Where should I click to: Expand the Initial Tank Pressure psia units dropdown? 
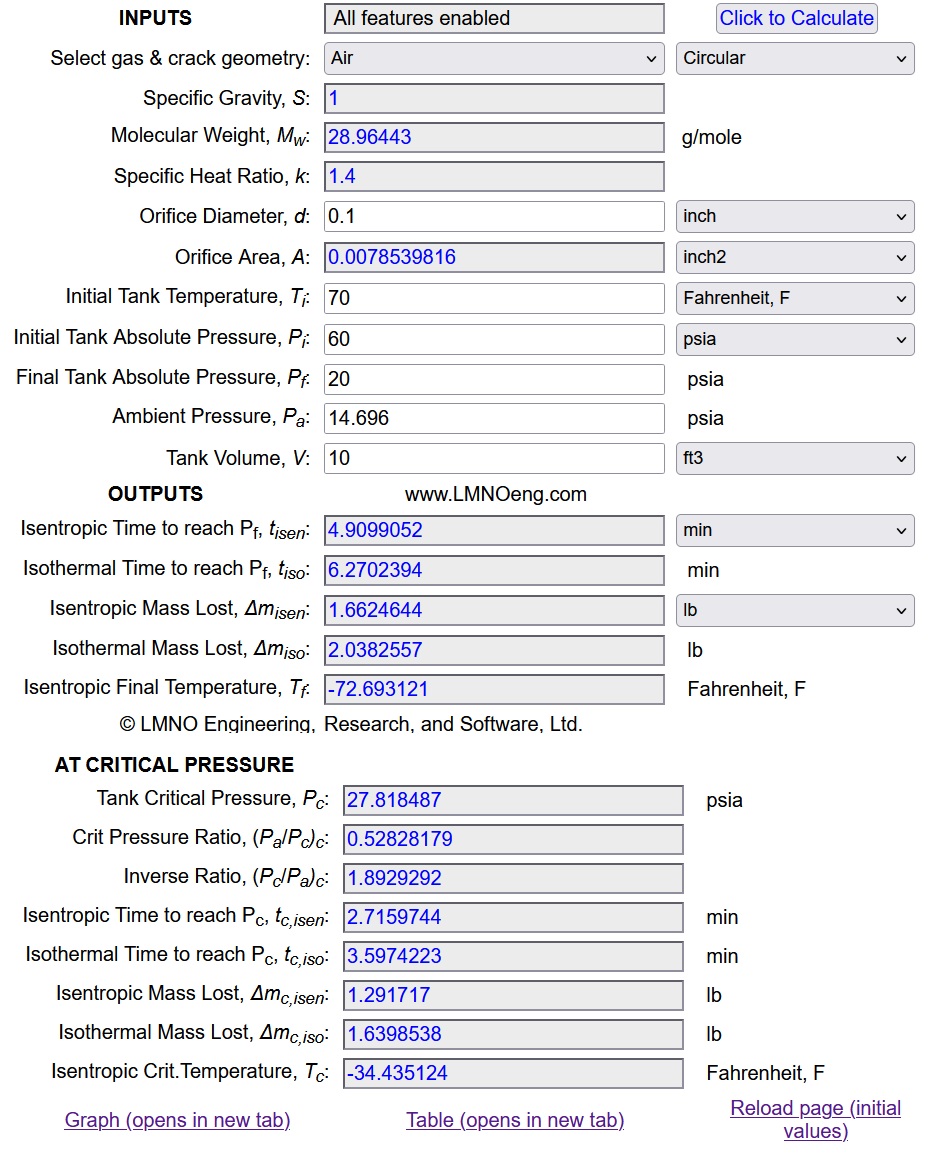(794, 339)
